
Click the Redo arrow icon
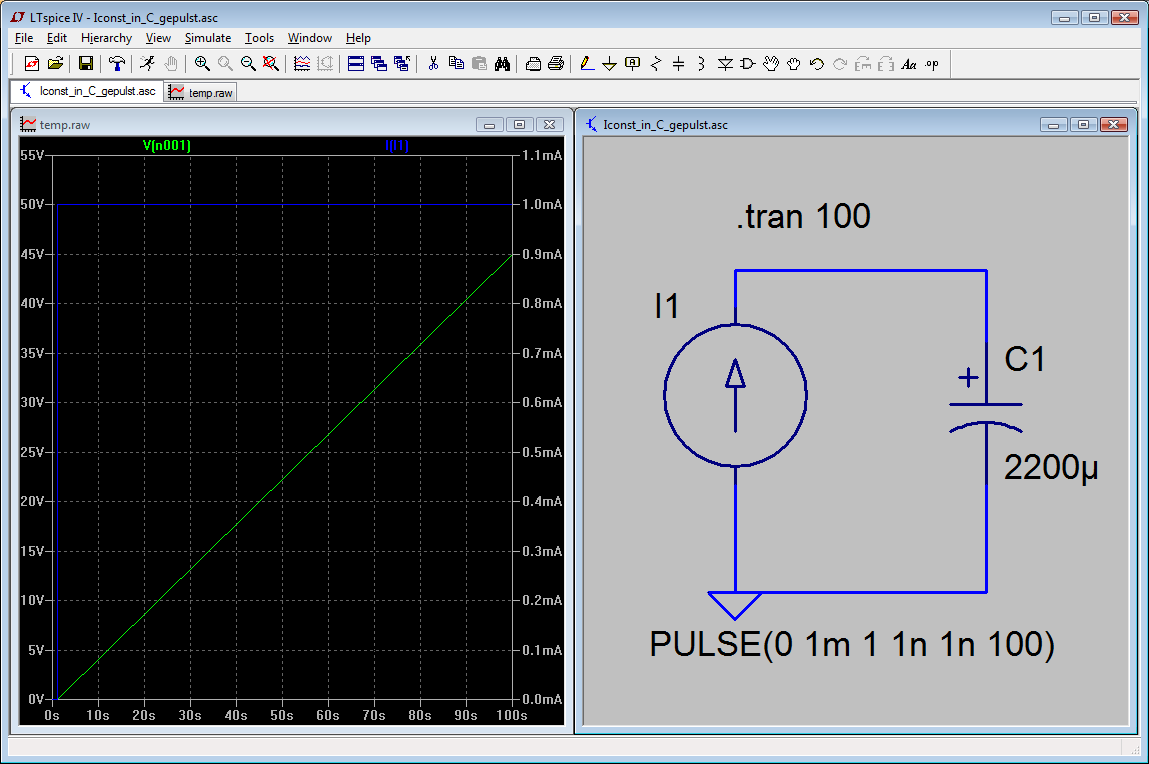pyautogui.click(x=840, y=64)
